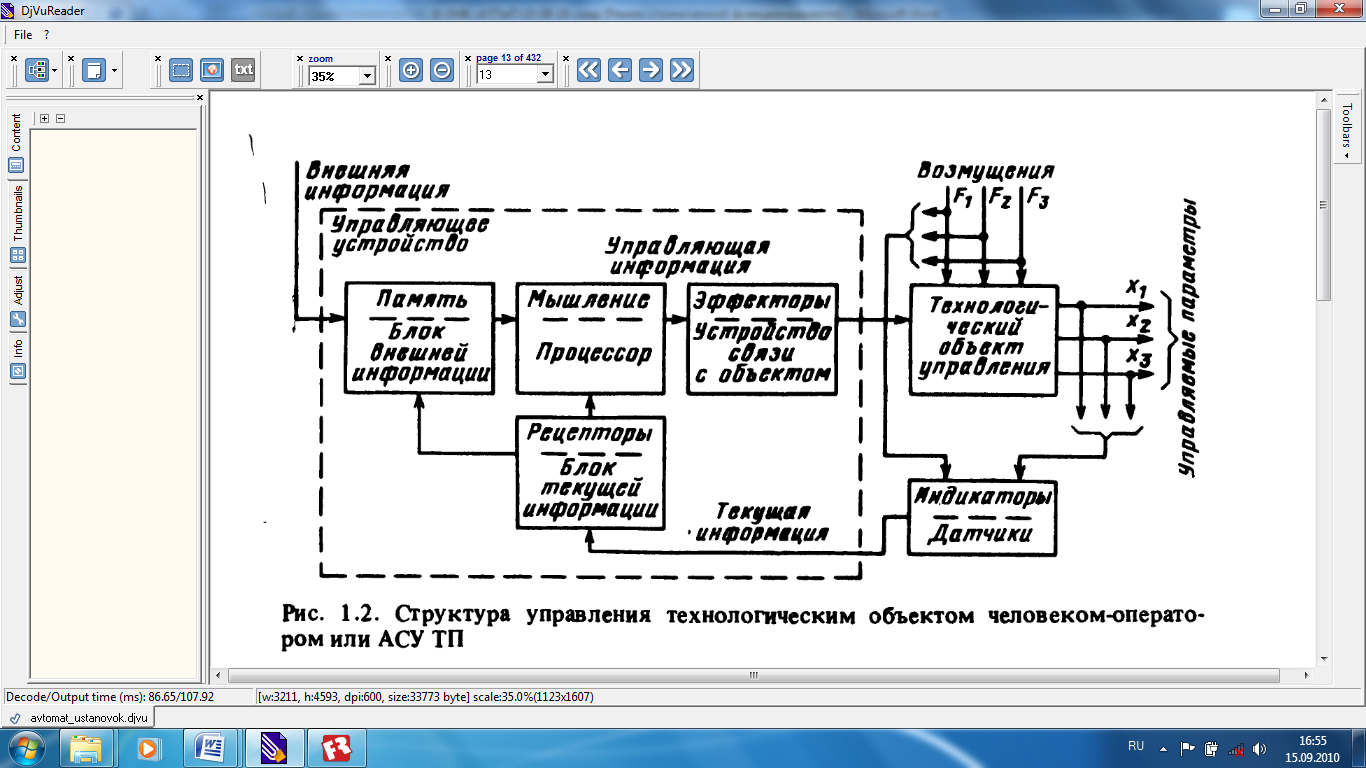Click the zoom out minus icon
Screen dimensions: 1366x768
(442, 70)
